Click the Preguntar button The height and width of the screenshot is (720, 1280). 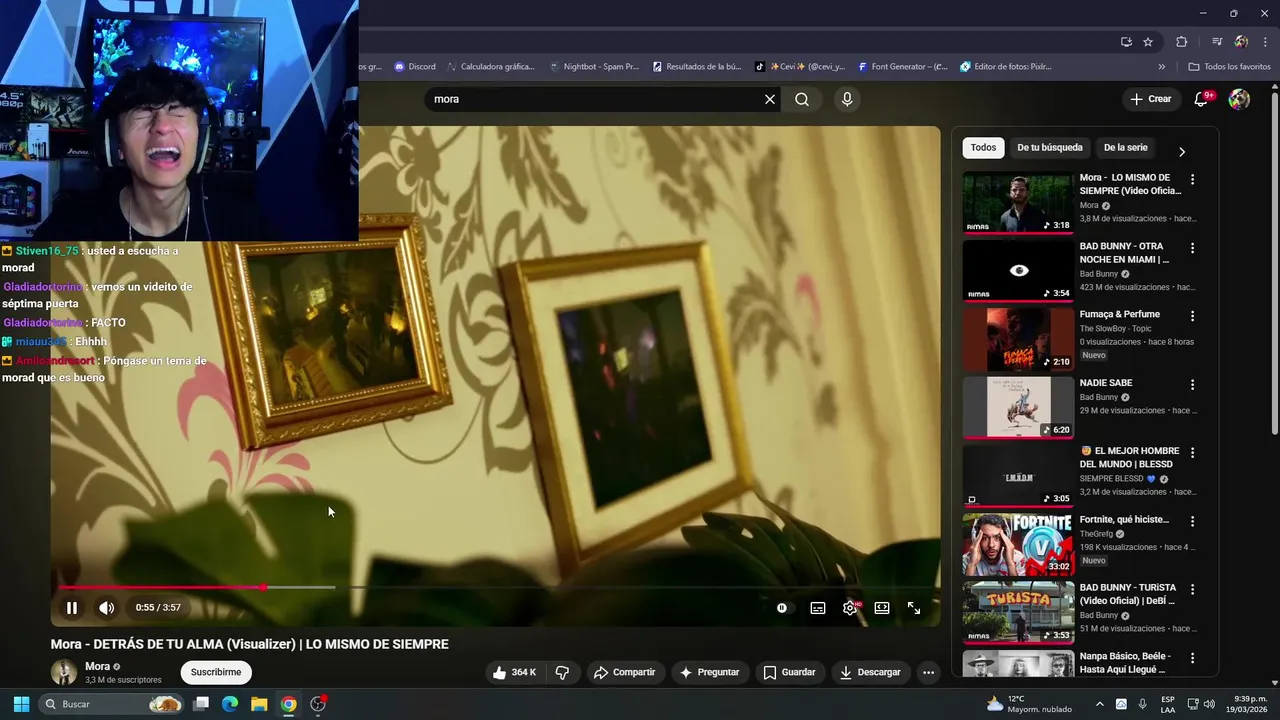[709, 672]
